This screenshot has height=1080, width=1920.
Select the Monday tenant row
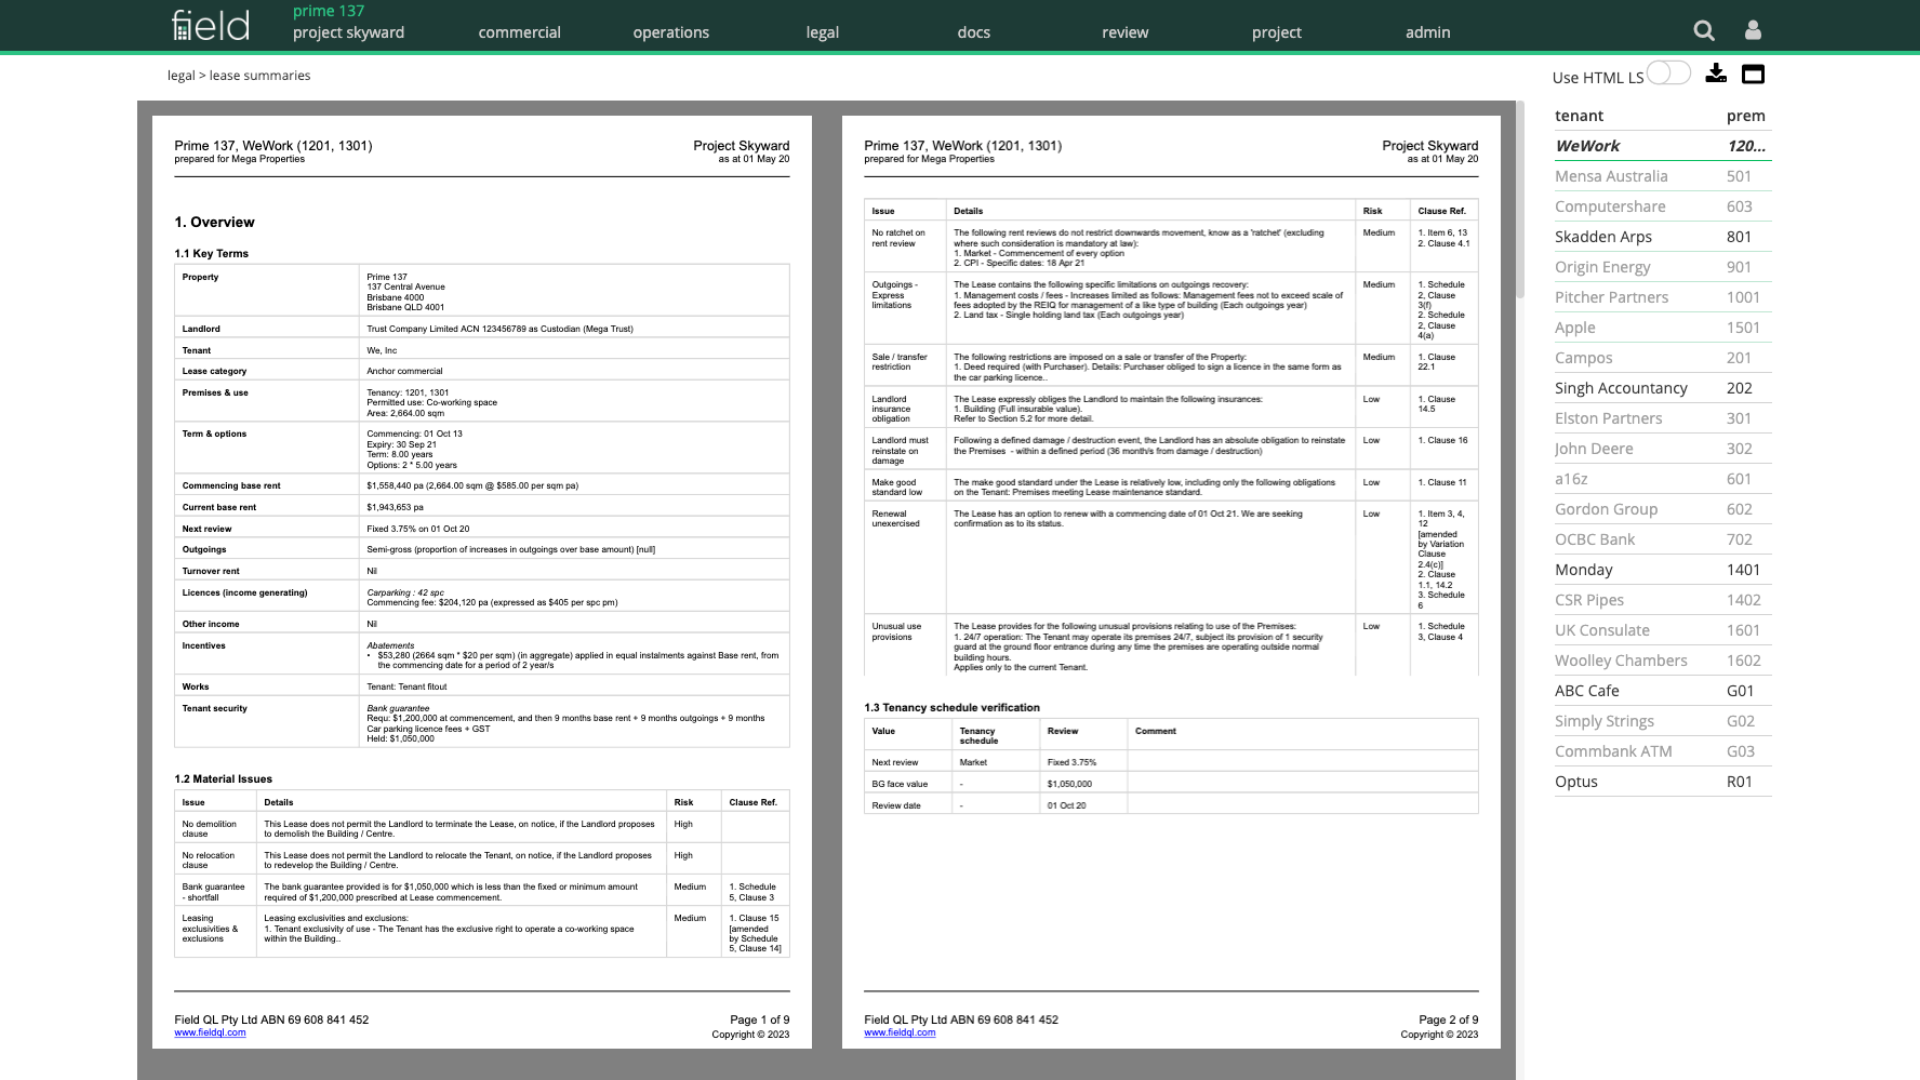click(x=1662, y=569)
